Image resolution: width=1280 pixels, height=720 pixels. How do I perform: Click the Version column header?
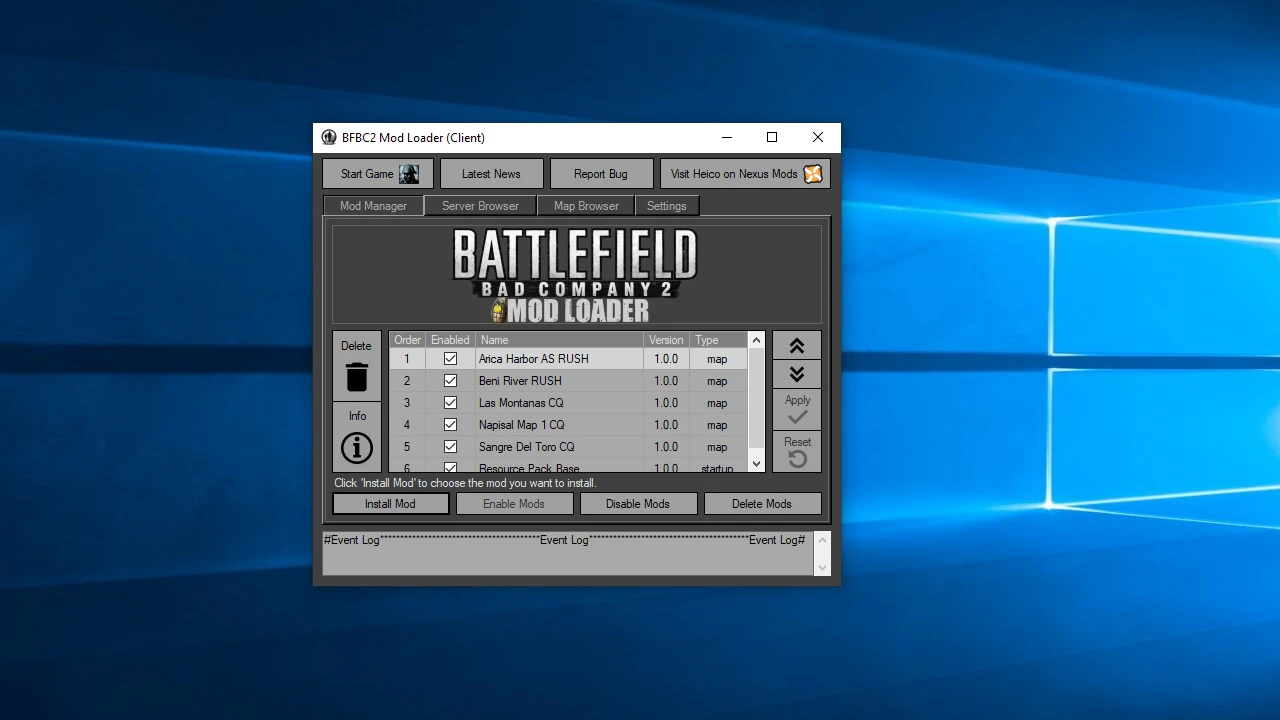[x=666, y=340]
